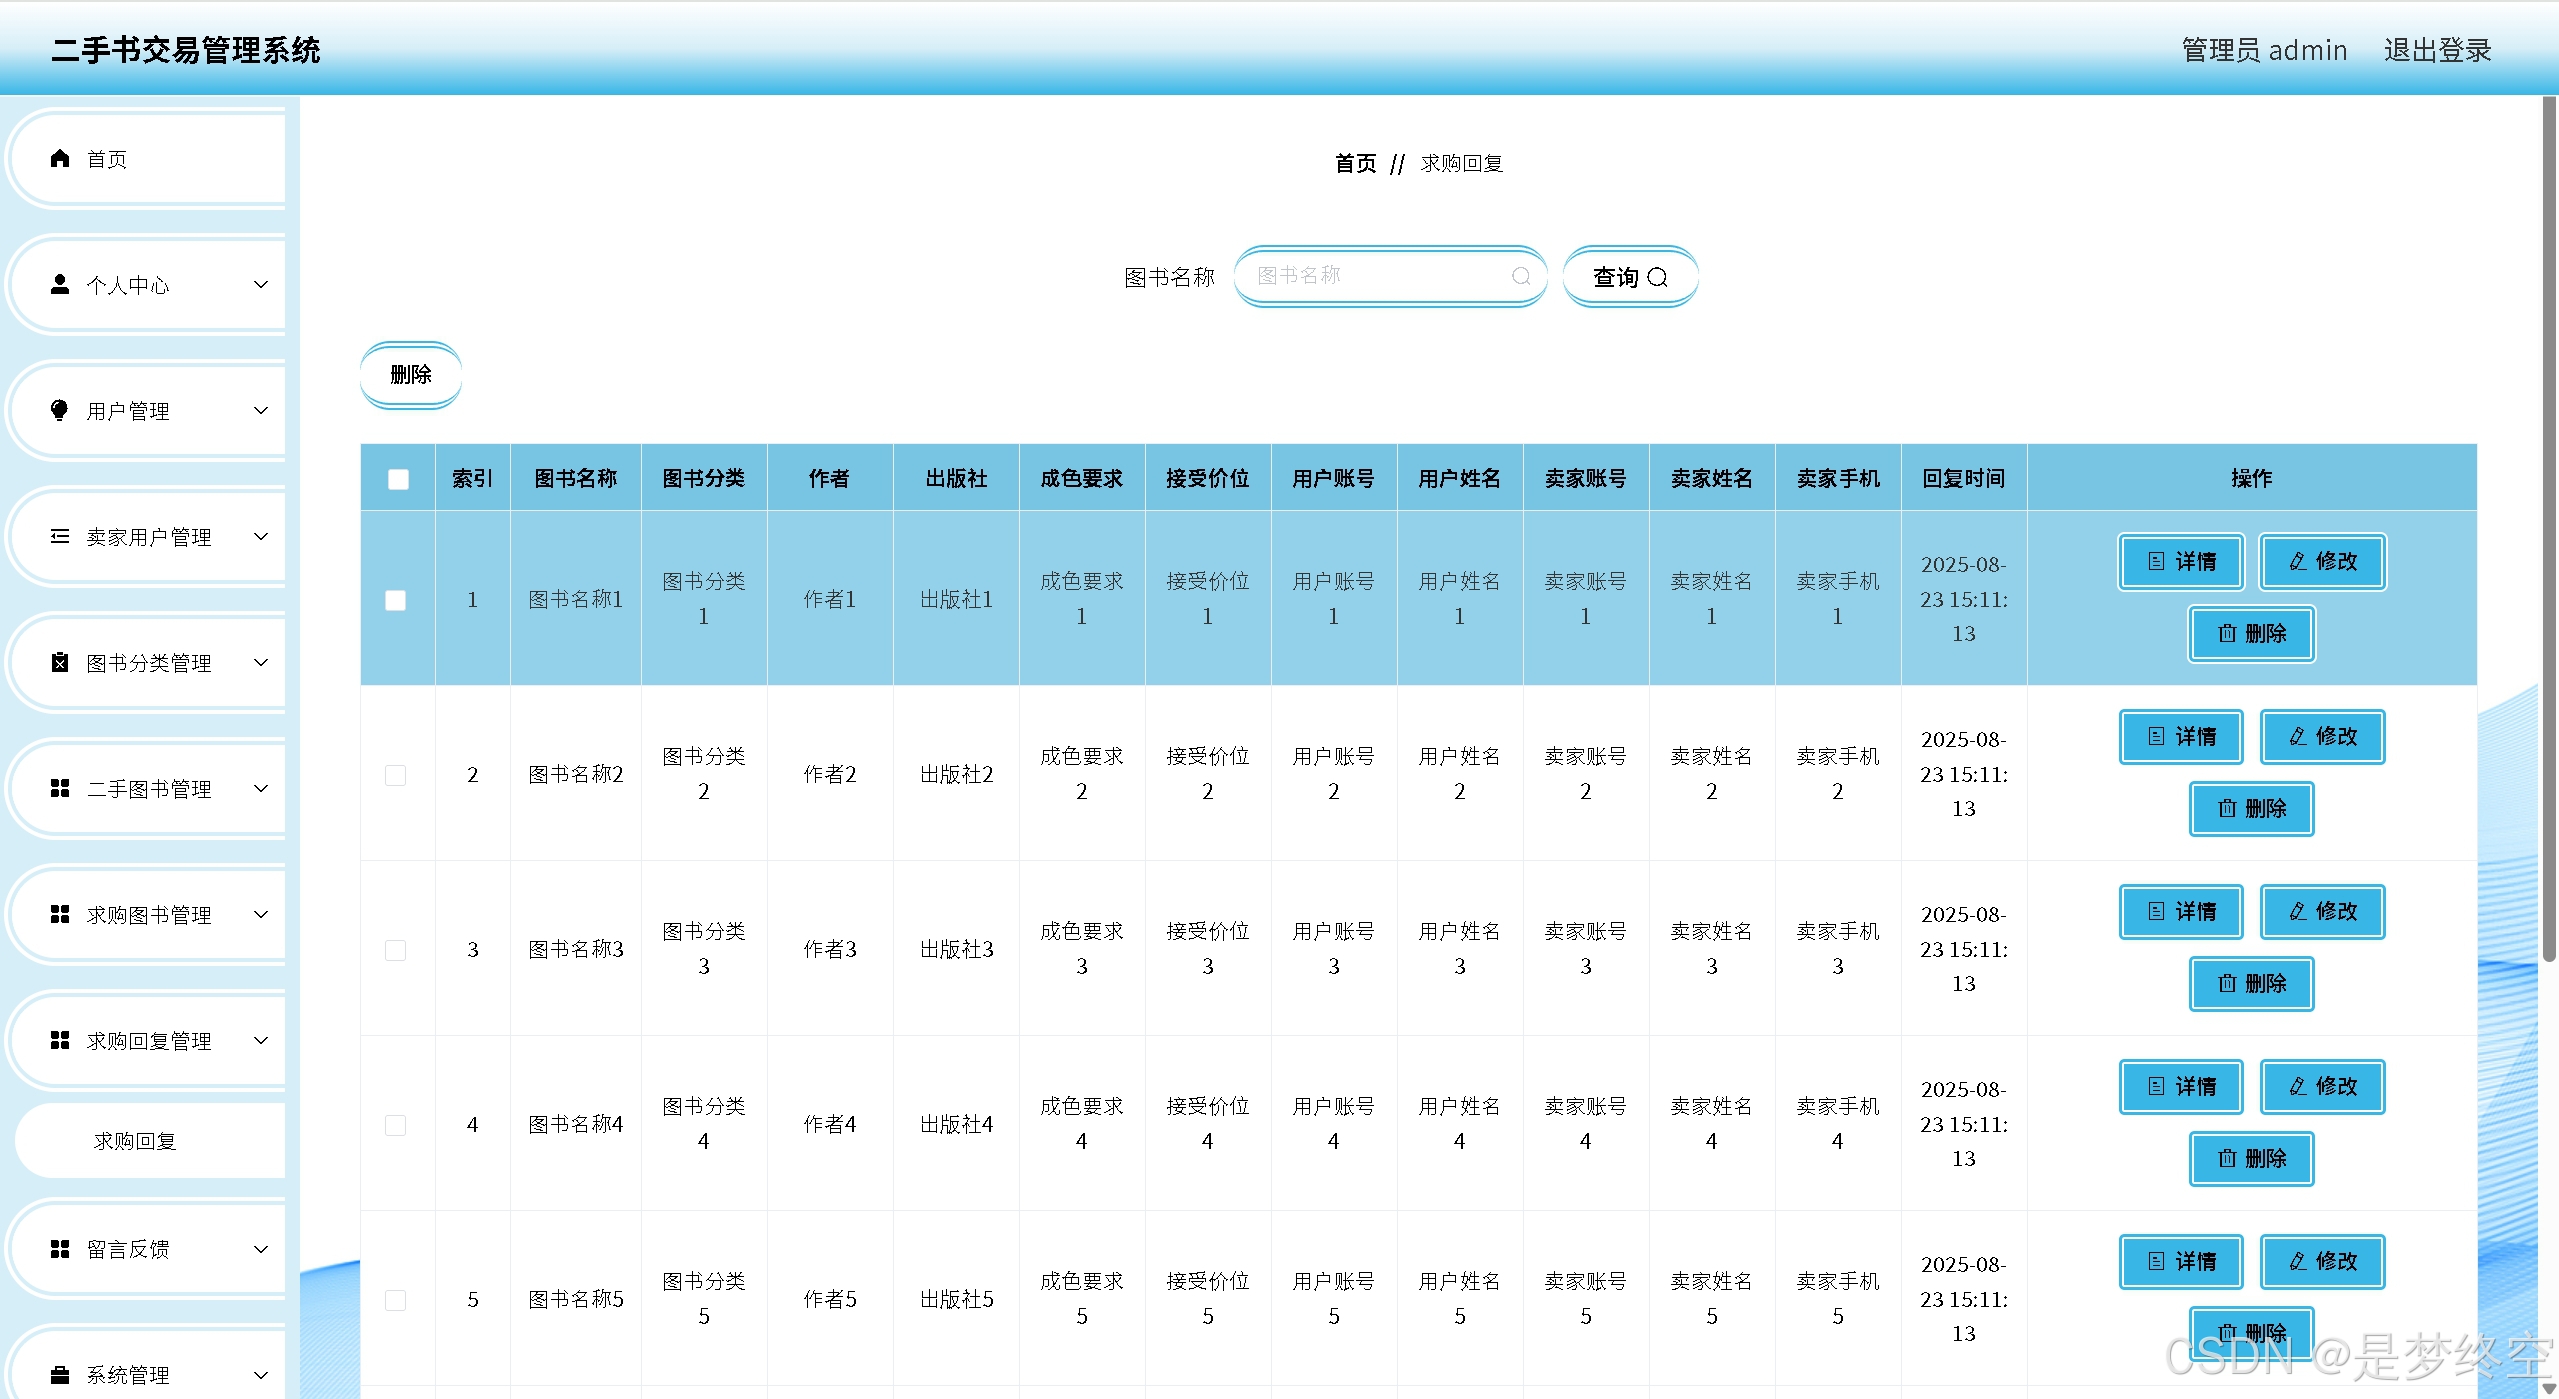Click the trash icon on row 1 删除
The height and width of the screenshot is (1399, 2559).
tap(2227, 633)
